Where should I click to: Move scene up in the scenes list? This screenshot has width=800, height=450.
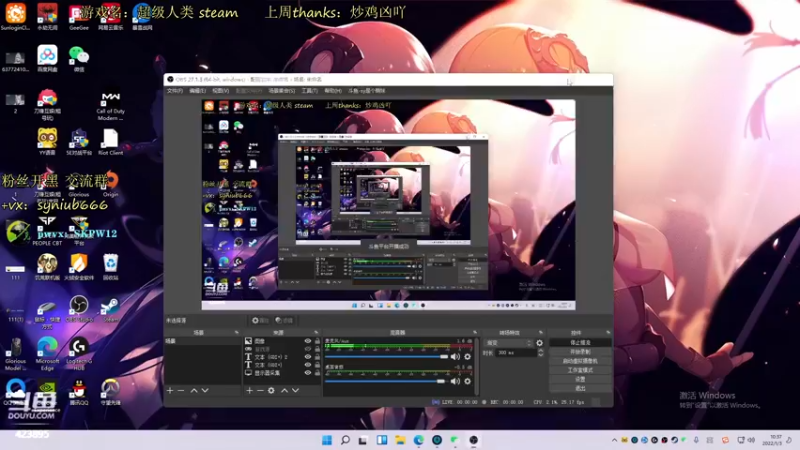[194, 390]
